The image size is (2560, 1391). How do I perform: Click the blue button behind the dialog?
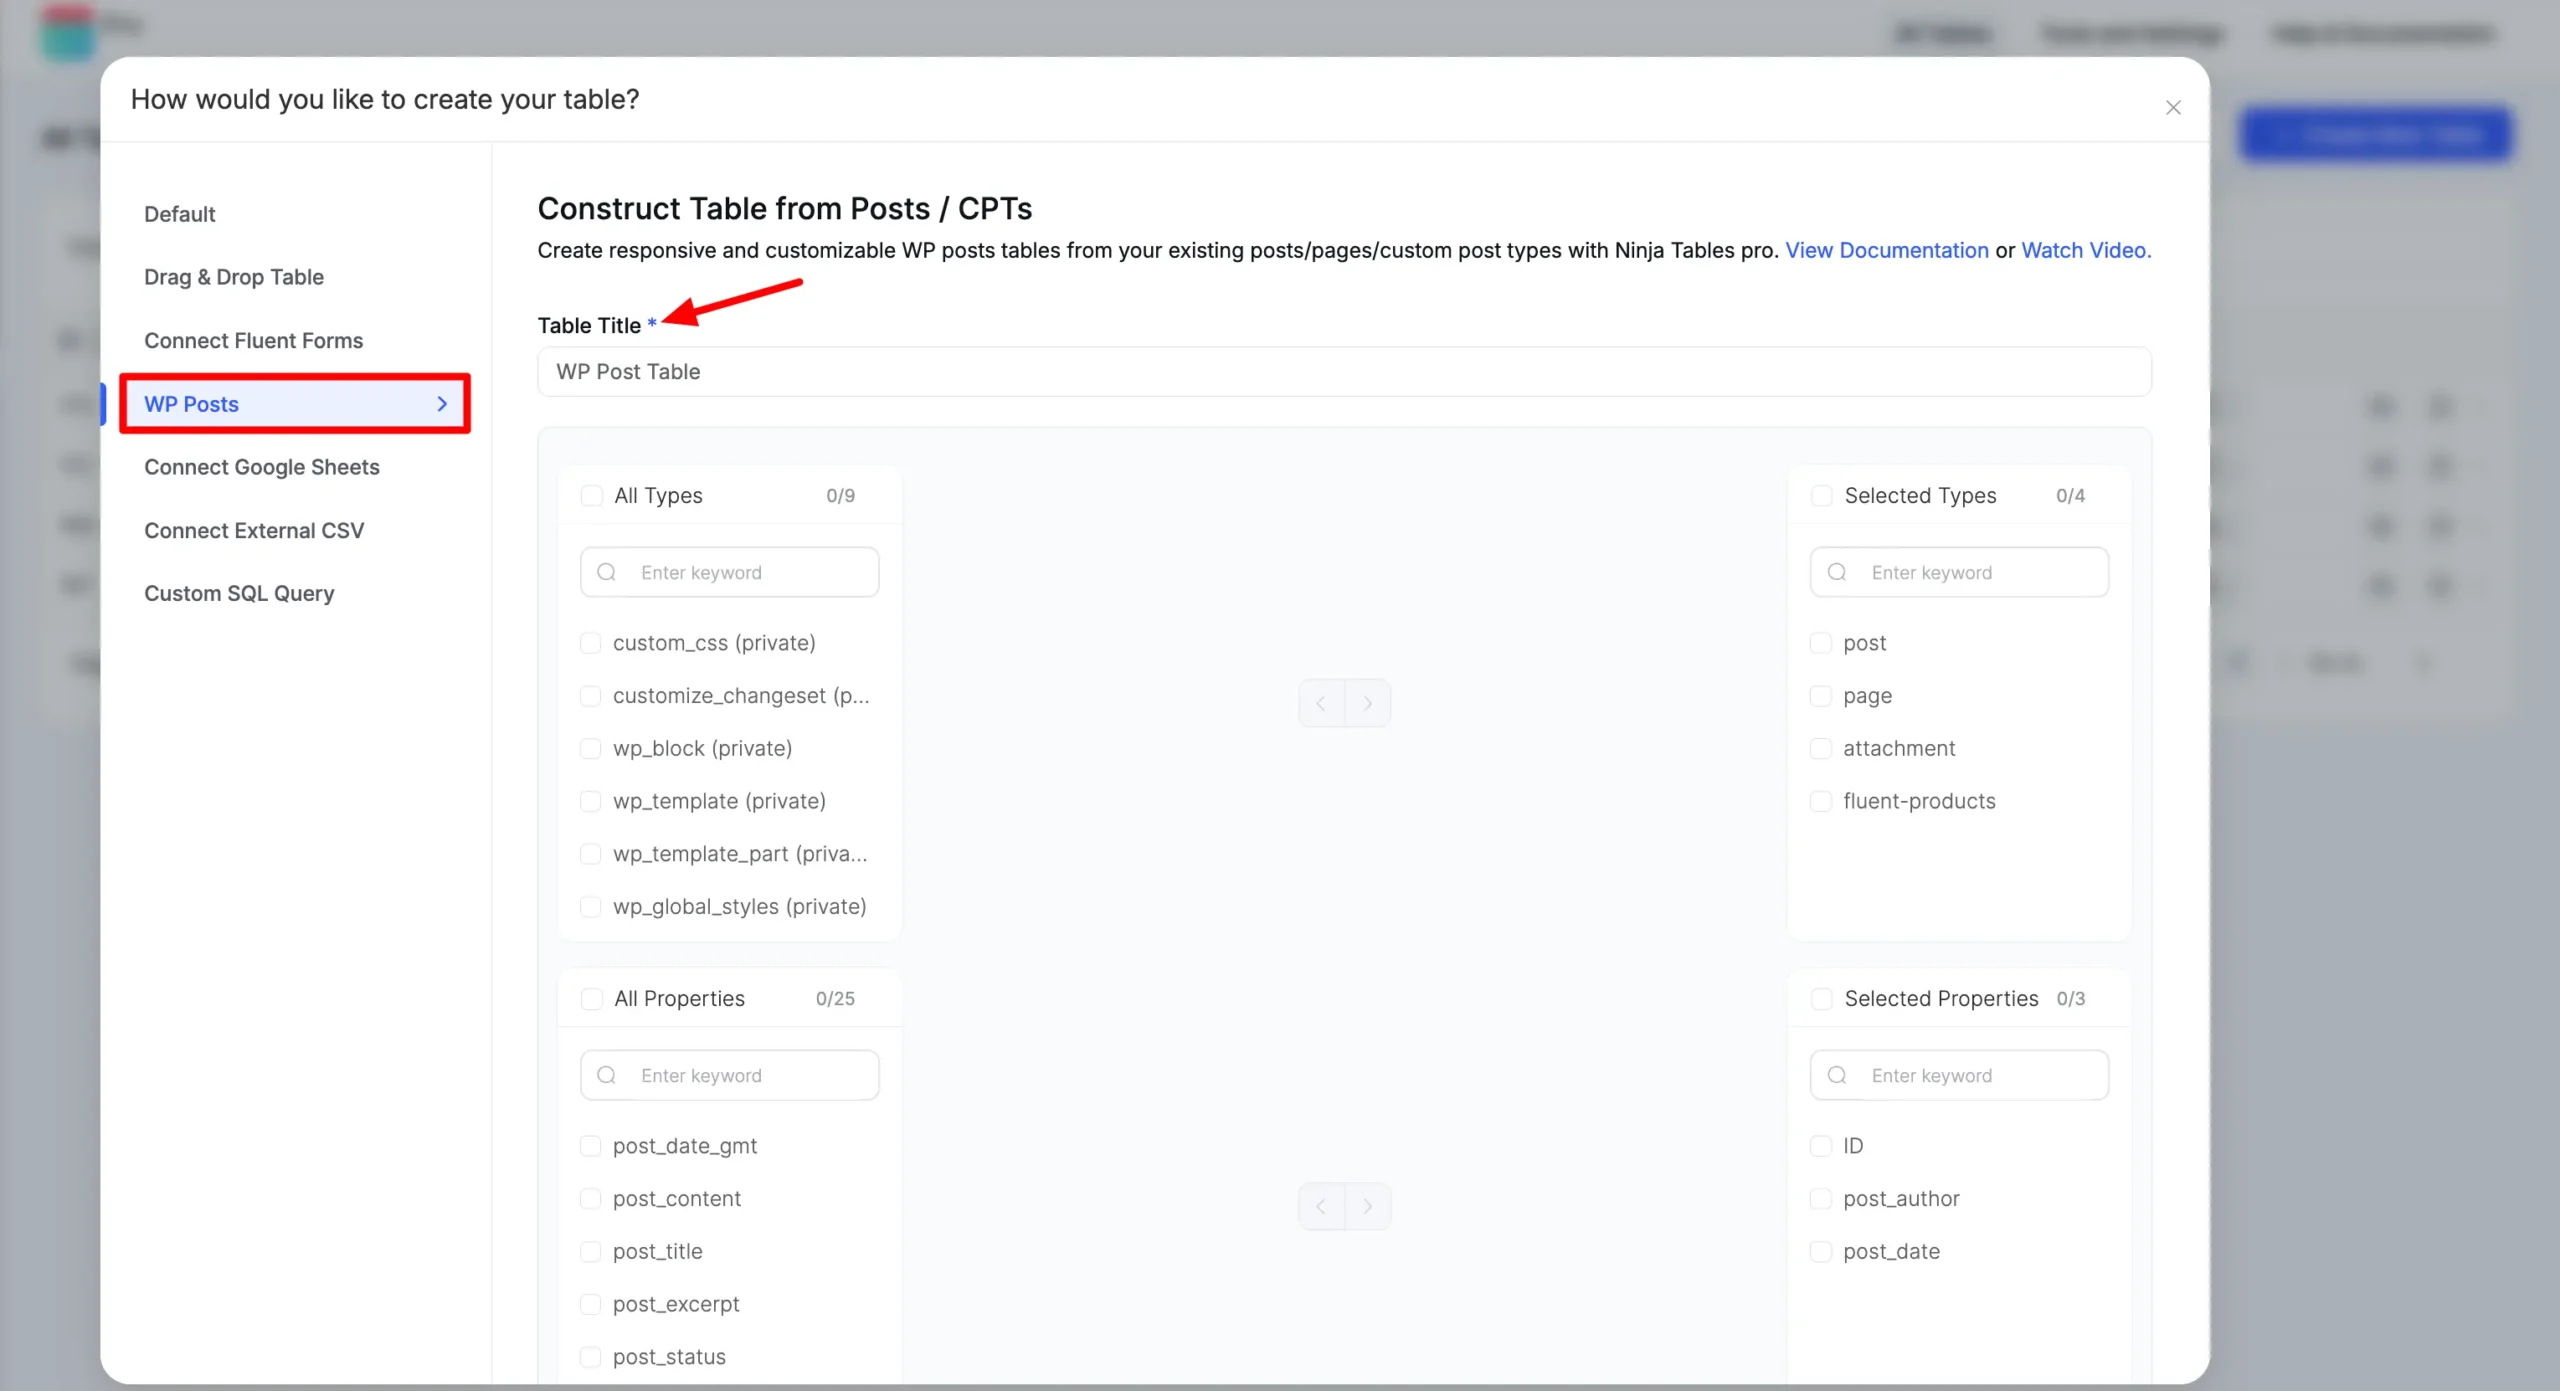pos(2376,134)
